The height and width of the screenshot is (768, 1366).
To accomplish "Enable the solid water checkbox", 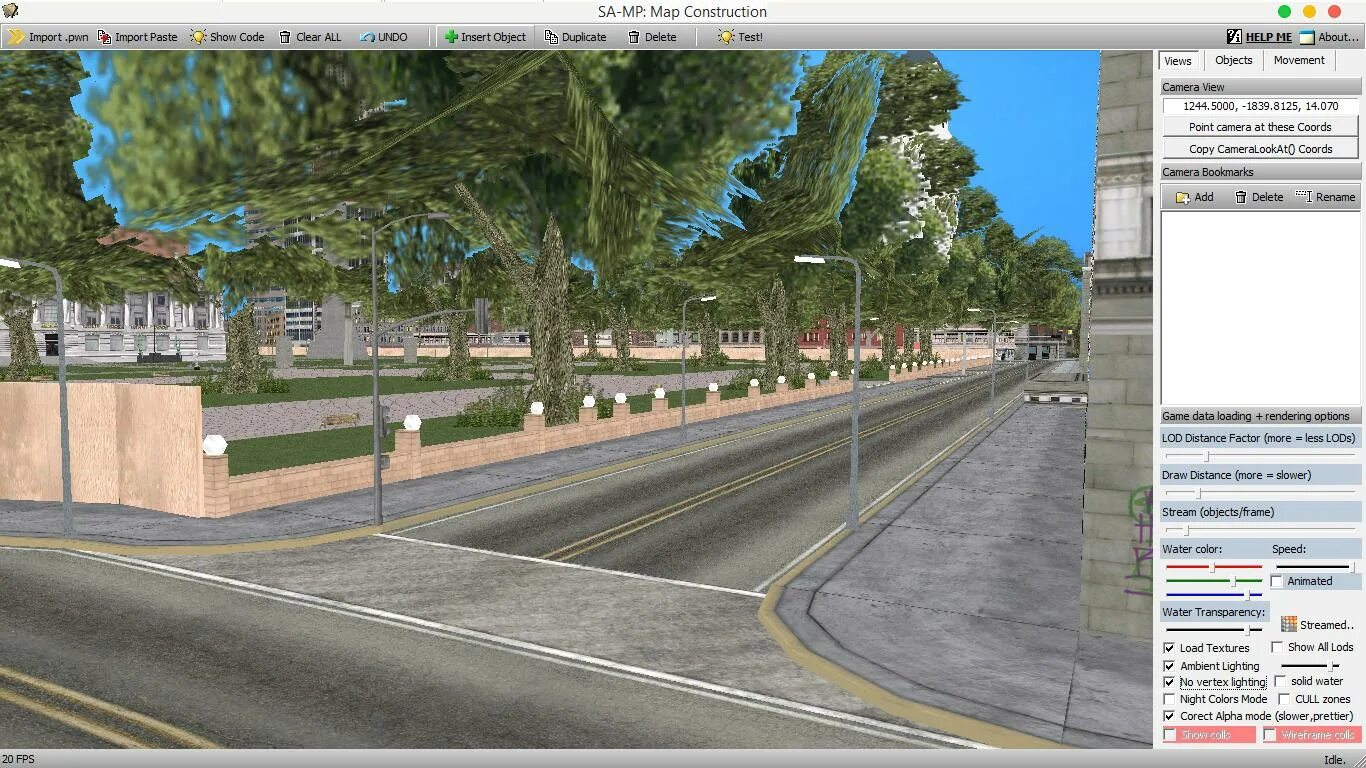I will [x=1280, y=681].
